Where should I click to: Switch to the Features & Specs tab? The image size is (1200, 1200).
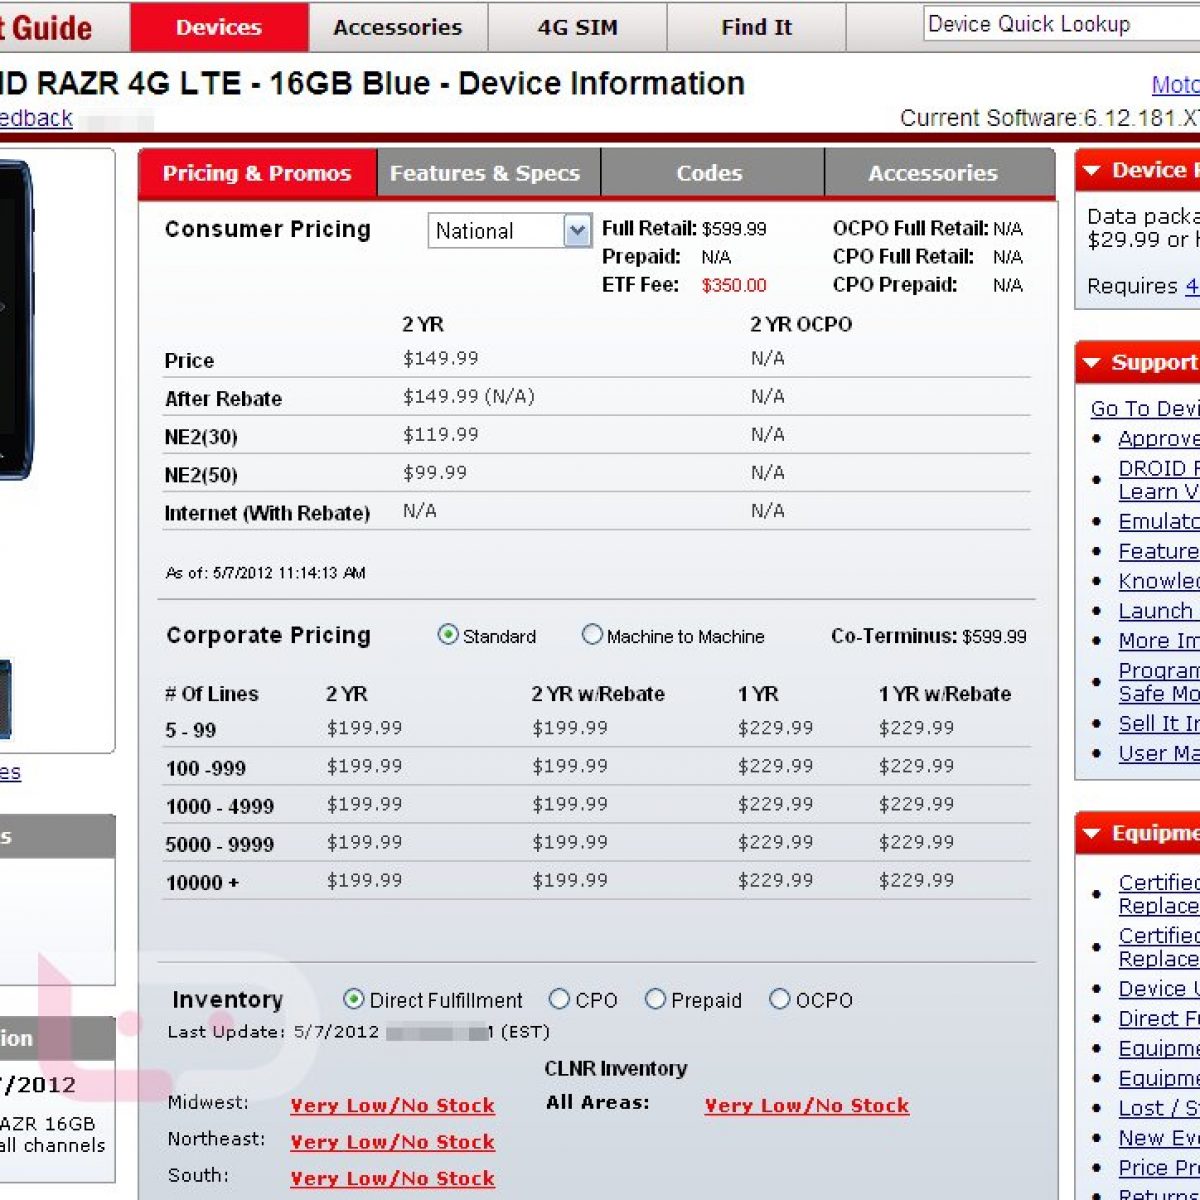point(485,174)
